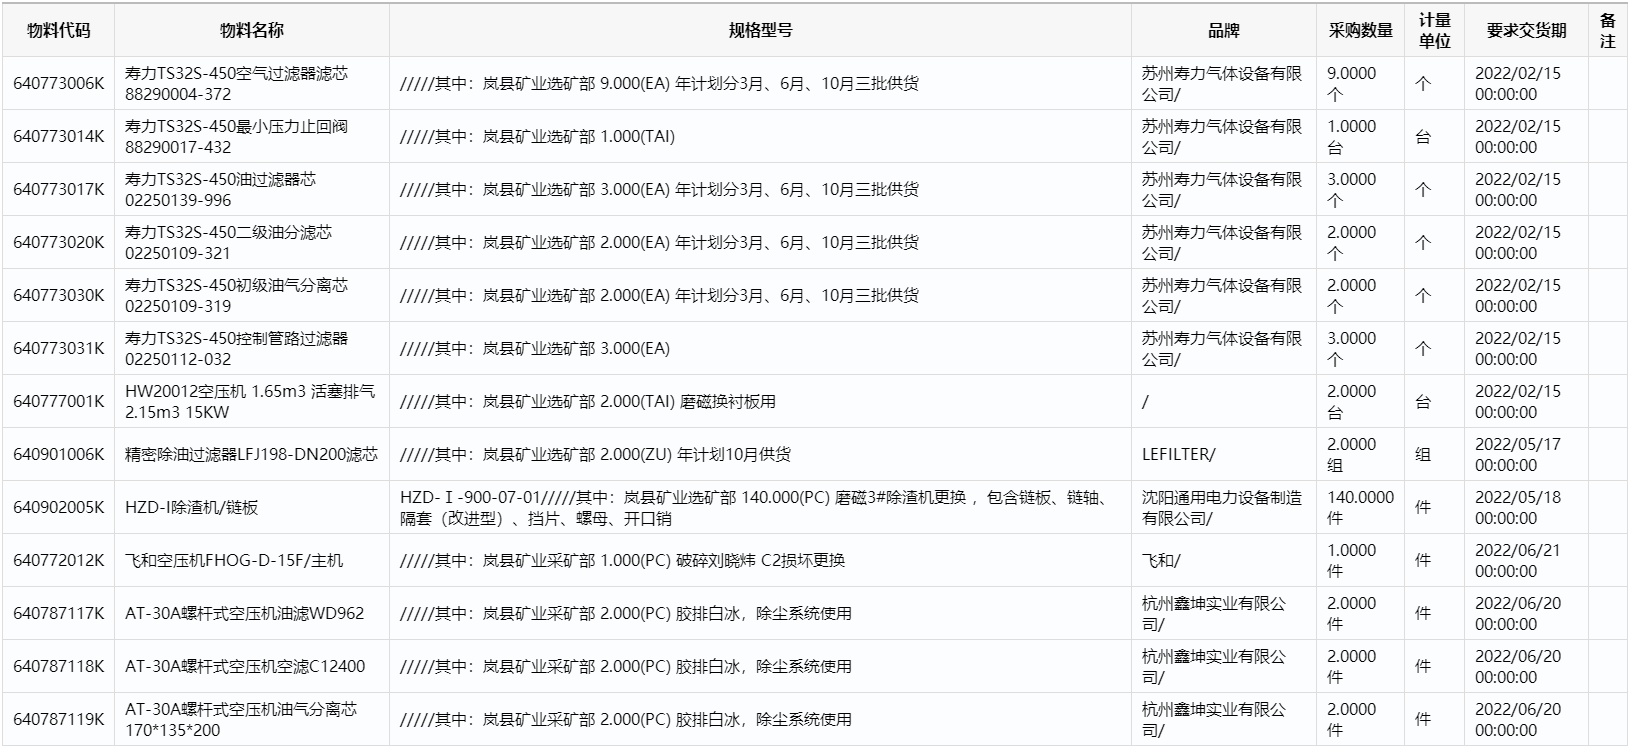Viewport: 1630px width, 748px height.
Task: Select material code 640787119K
Action: (x=58, y=720)
